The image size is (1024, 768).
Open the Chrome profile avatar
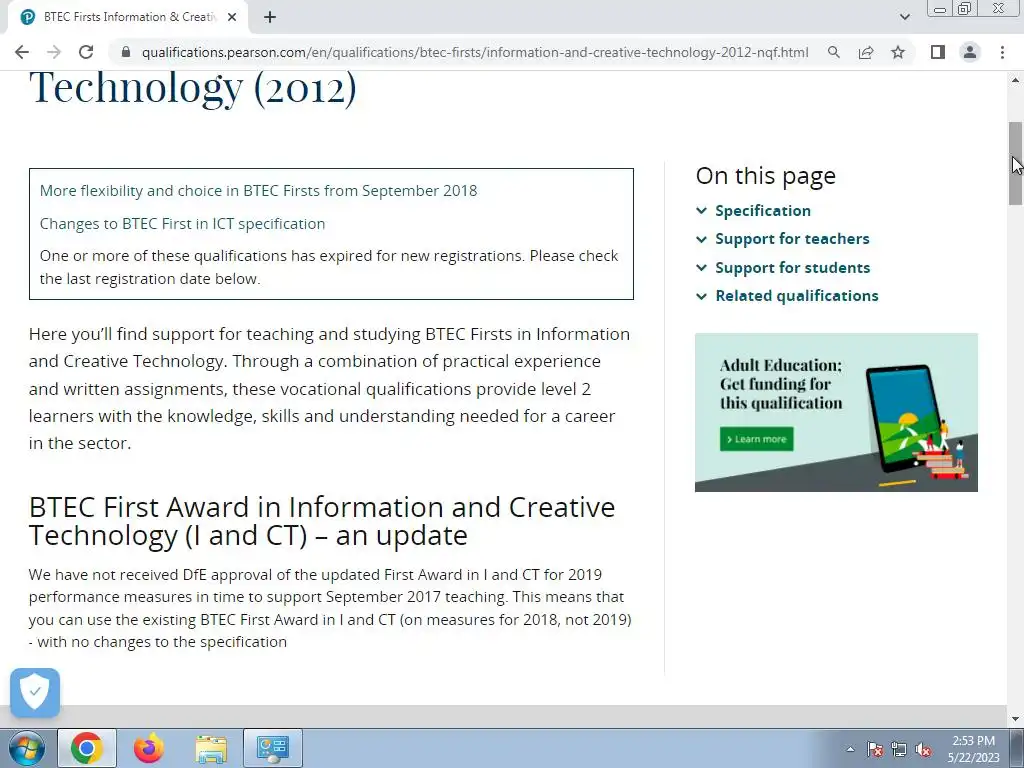pos(970,52)
